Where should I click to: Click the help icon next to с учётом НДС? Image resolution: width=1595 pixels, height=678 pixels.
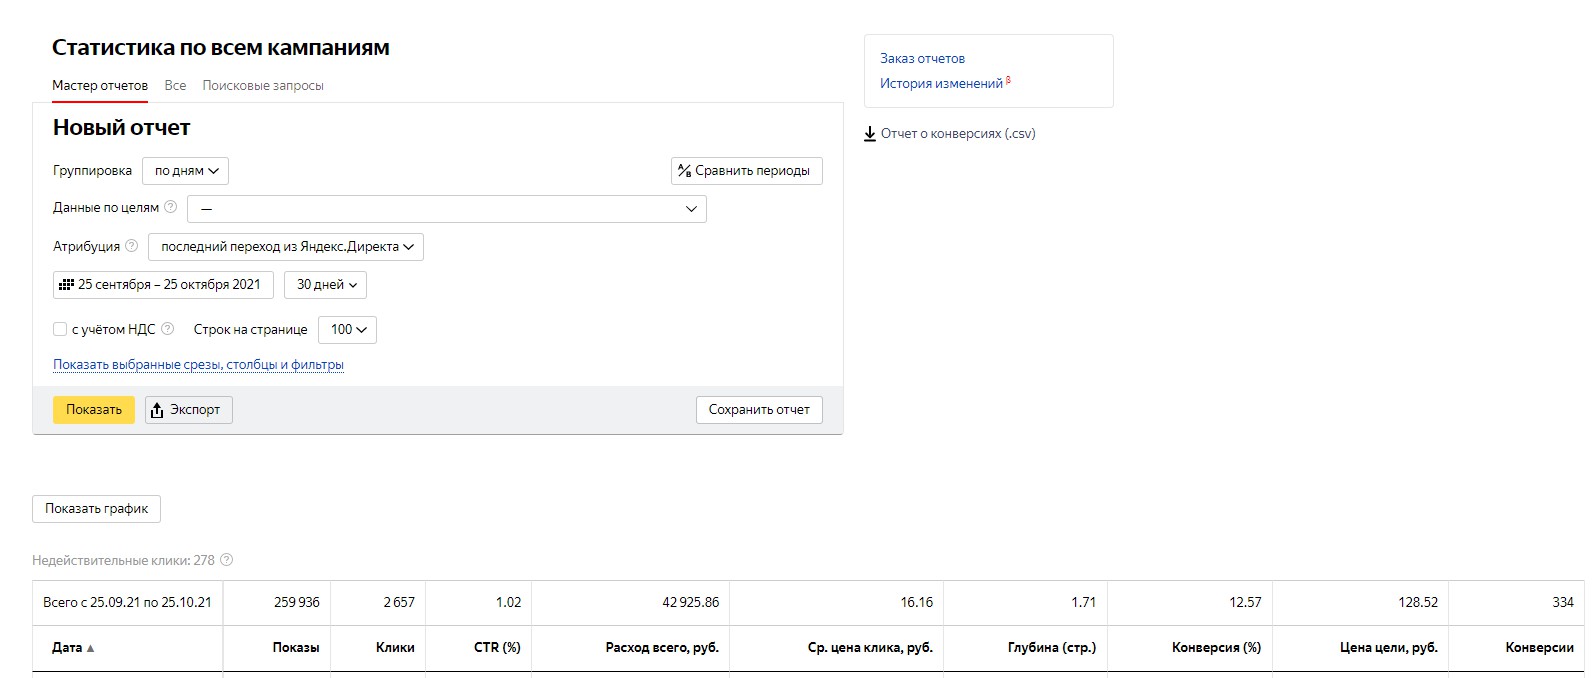[168, 329]
